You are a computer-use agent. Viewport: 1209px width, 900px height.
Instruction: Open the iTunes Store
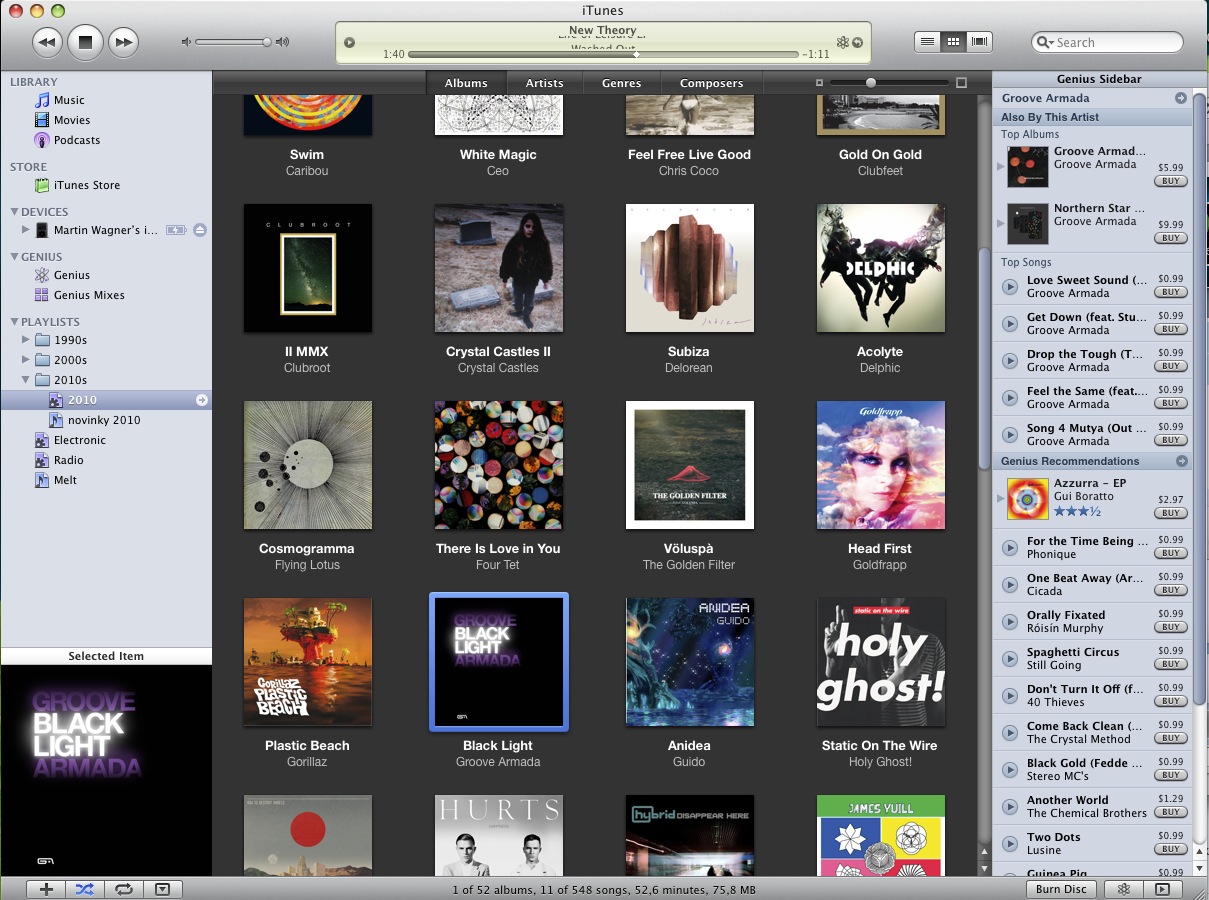tap(86, 185)
